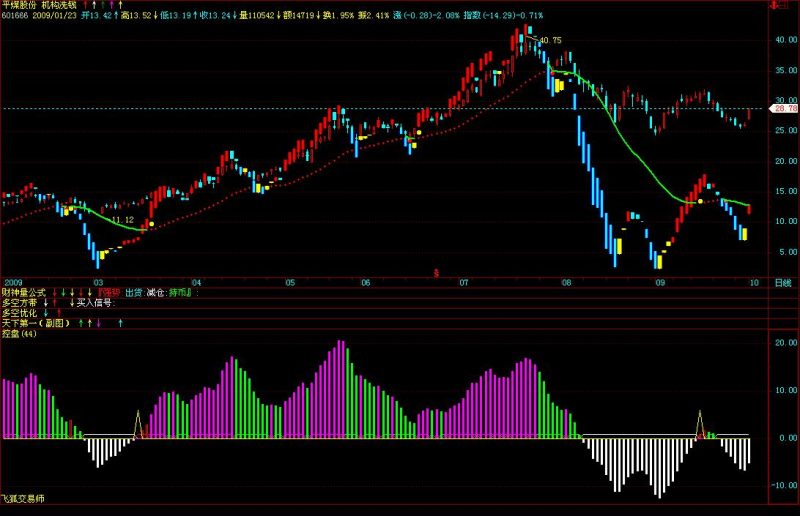Viewport: 800px width, 516px height.
Task: Click the magenta down arrow in the 天下第一 row
Action: (x=99, y=323)
